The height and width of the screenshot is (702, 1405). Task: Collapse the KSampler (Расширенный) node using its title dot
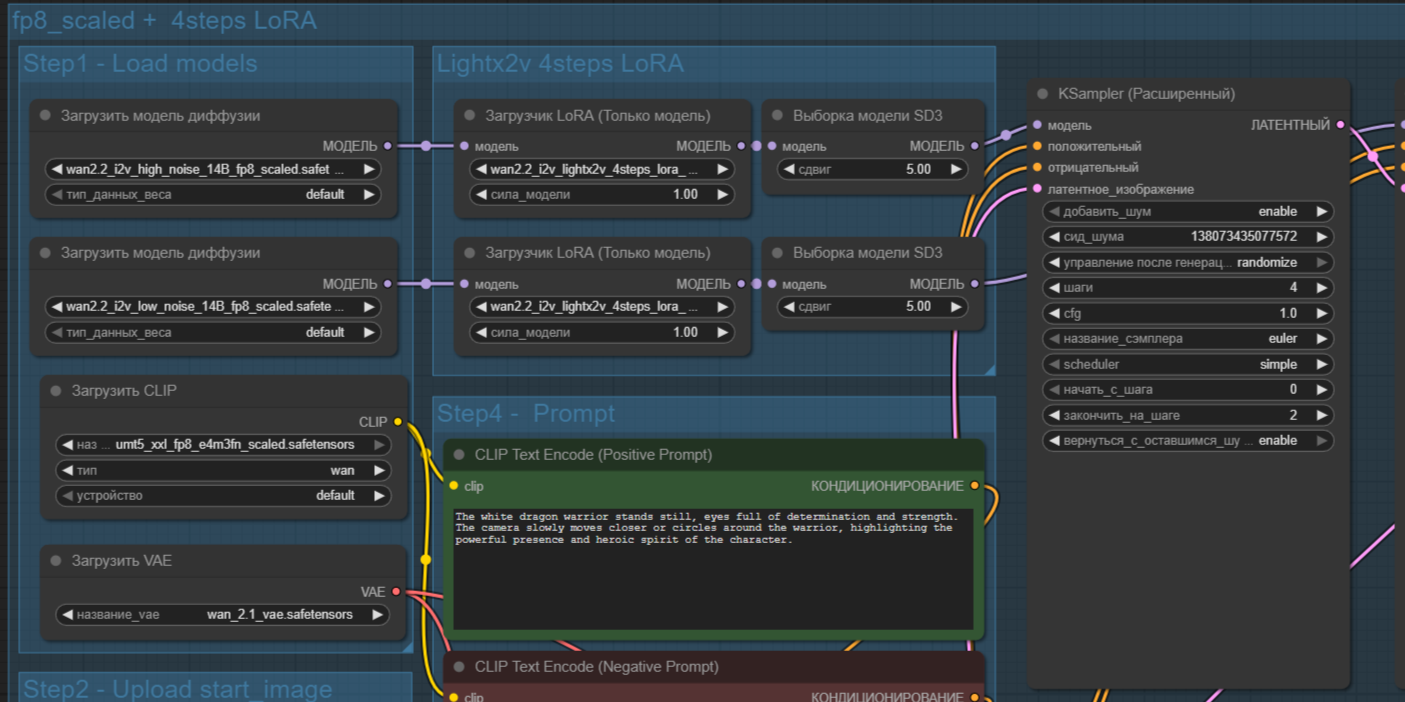click(x=1044, y=94)
